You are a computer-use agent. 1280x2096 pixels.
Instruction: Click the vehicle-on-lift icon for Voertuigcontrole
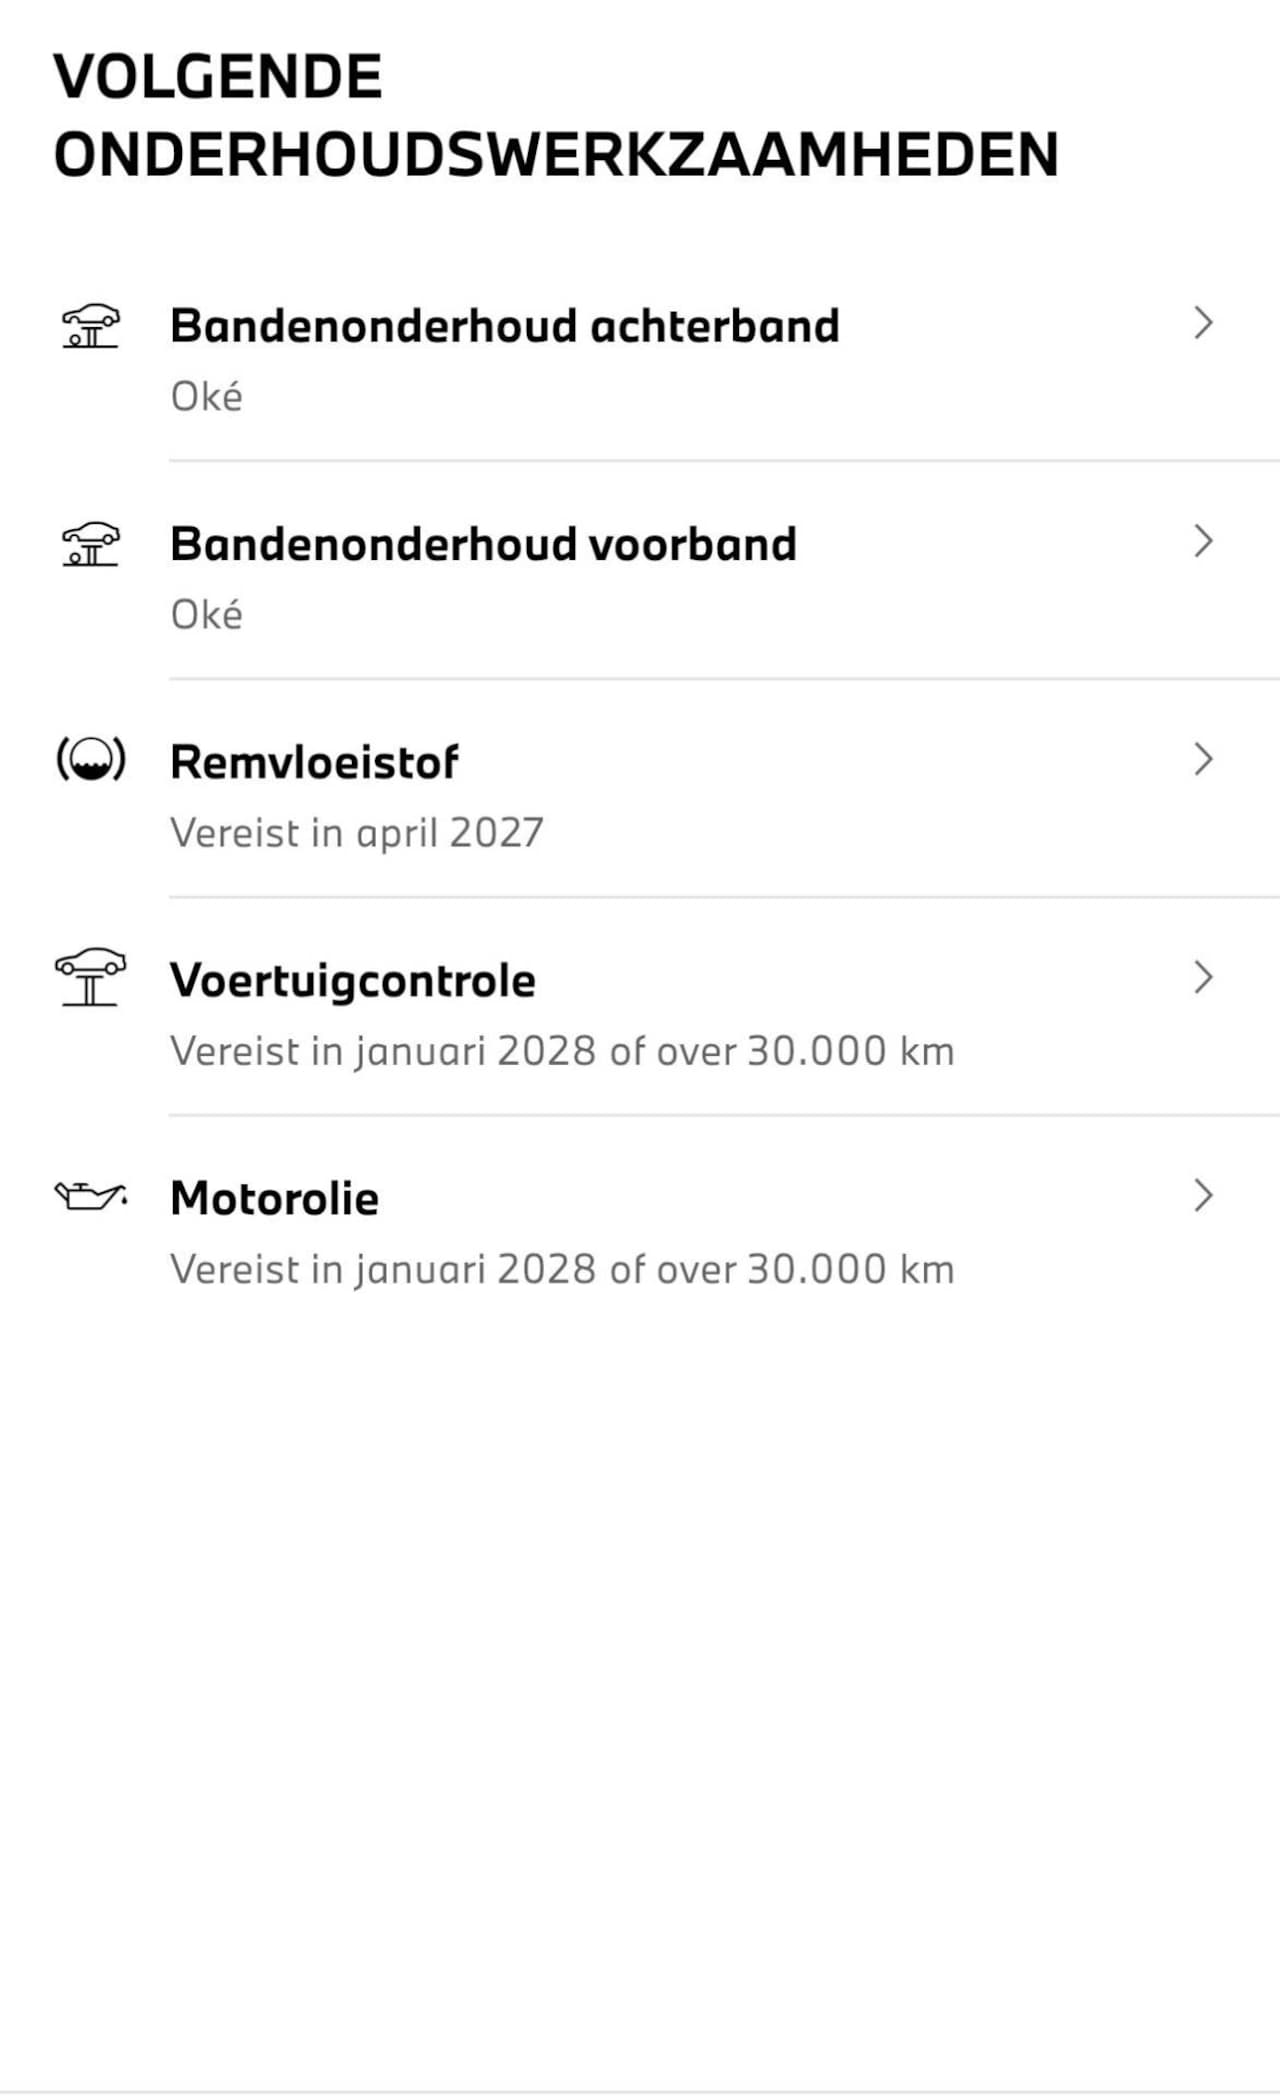[90, 977]
